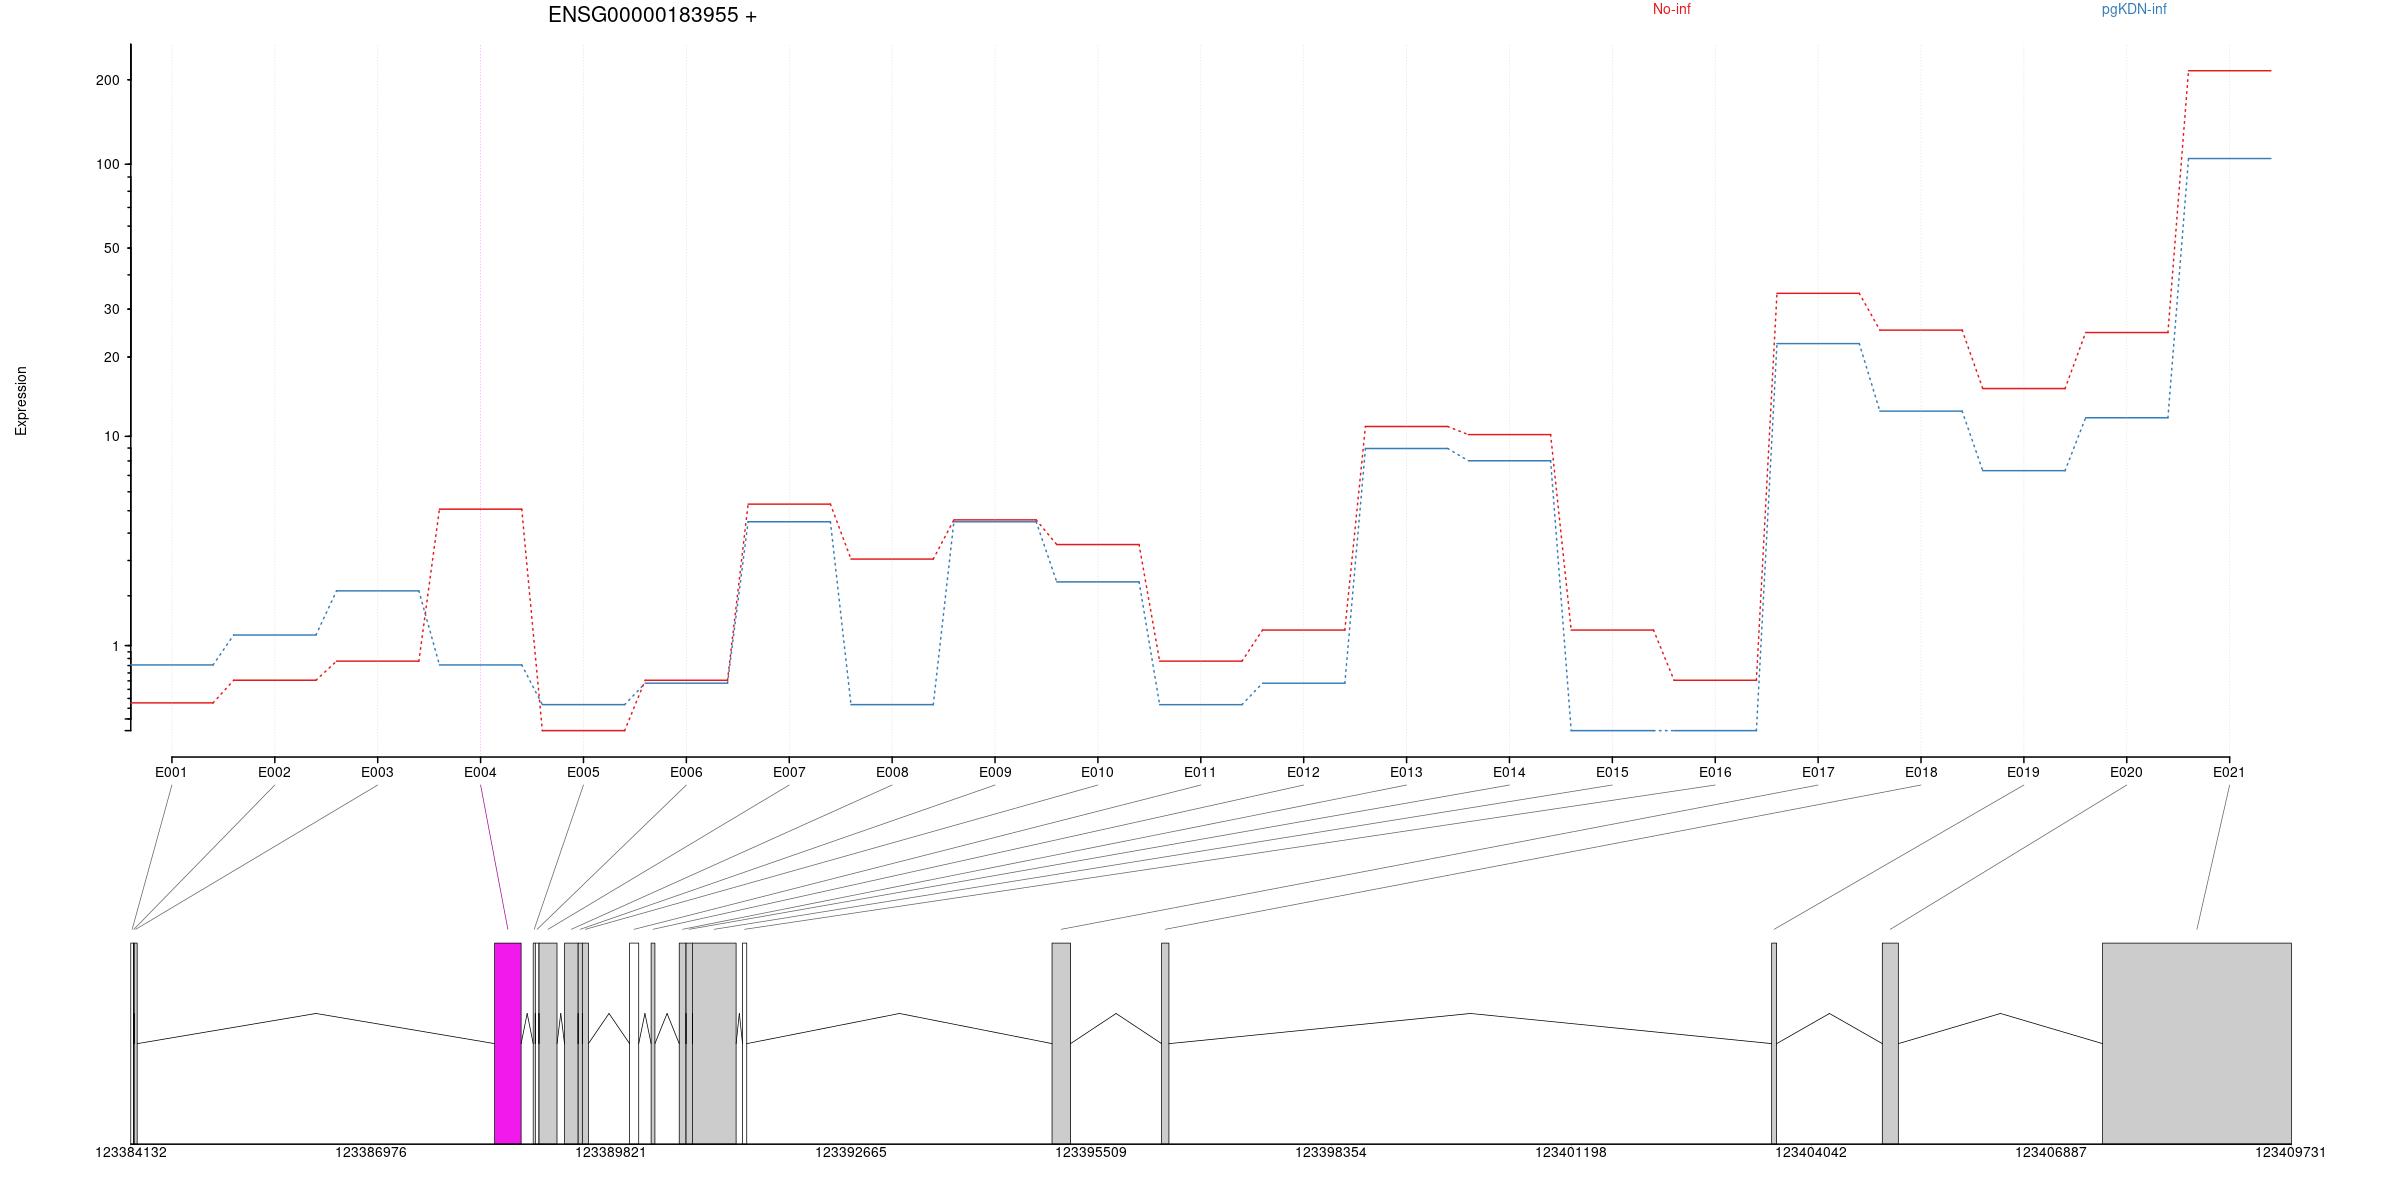2400x1200 pixels.
Task: Click exon label E003
Action: click(377, 772)
